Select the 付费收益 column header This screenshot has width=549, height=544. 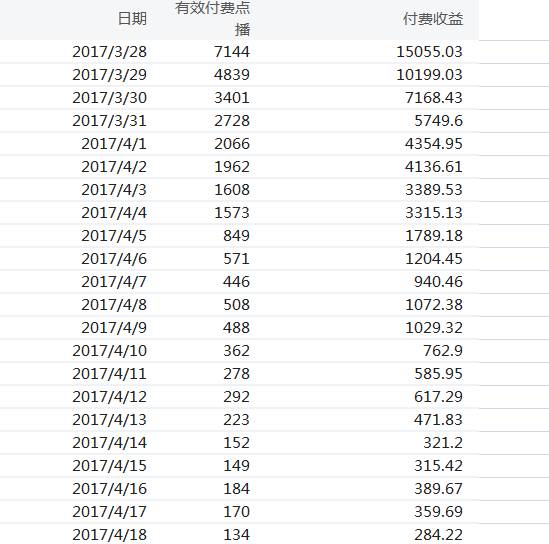pos(433,19)
